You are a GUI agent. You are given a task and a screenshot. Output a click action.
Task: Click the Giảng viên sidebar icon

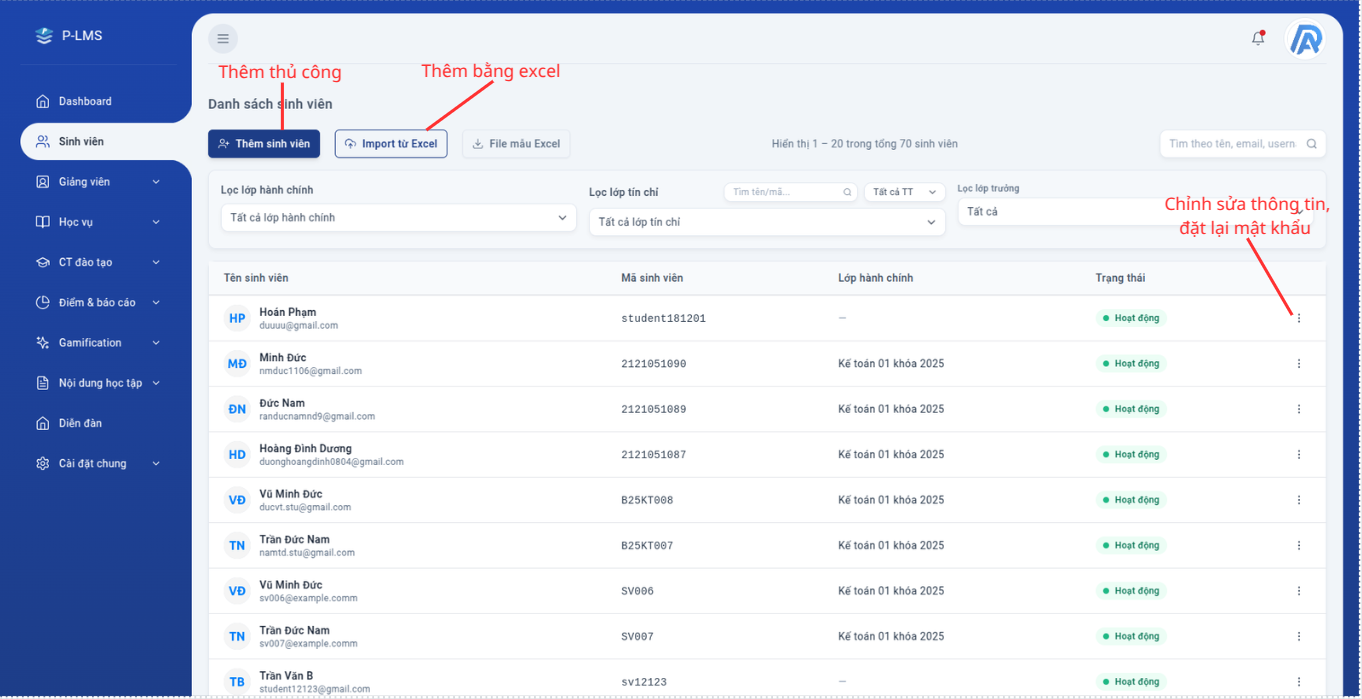42,182
